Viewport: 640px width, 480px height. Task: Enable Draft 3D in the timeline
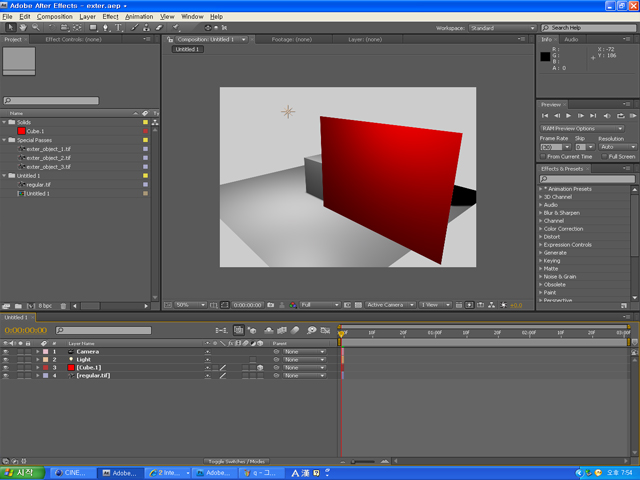tap(252, 330)
